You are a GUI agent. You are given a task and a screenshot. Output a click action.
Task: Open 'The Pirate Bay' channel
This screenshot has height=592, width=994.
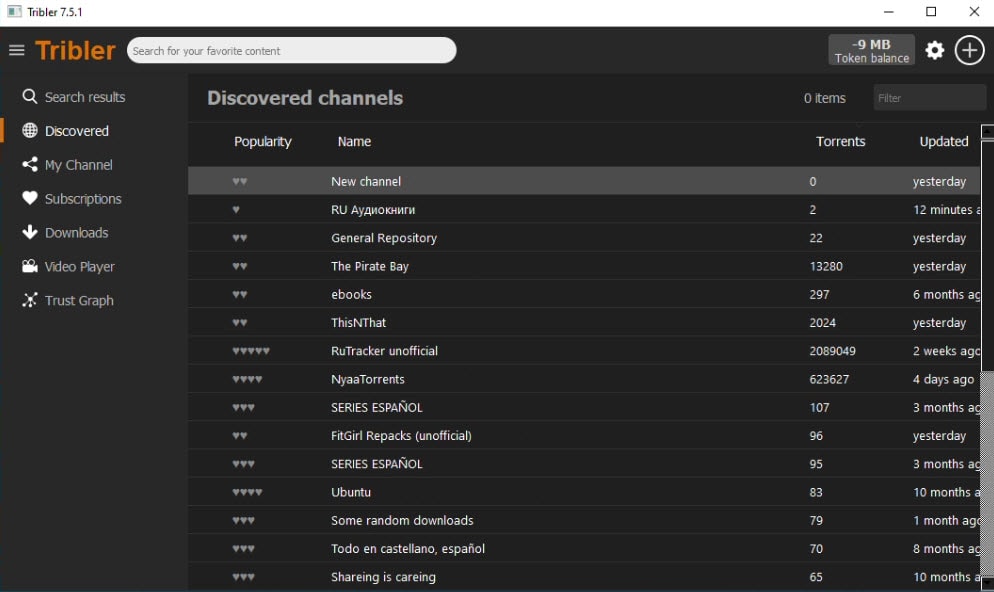(584, 266)
